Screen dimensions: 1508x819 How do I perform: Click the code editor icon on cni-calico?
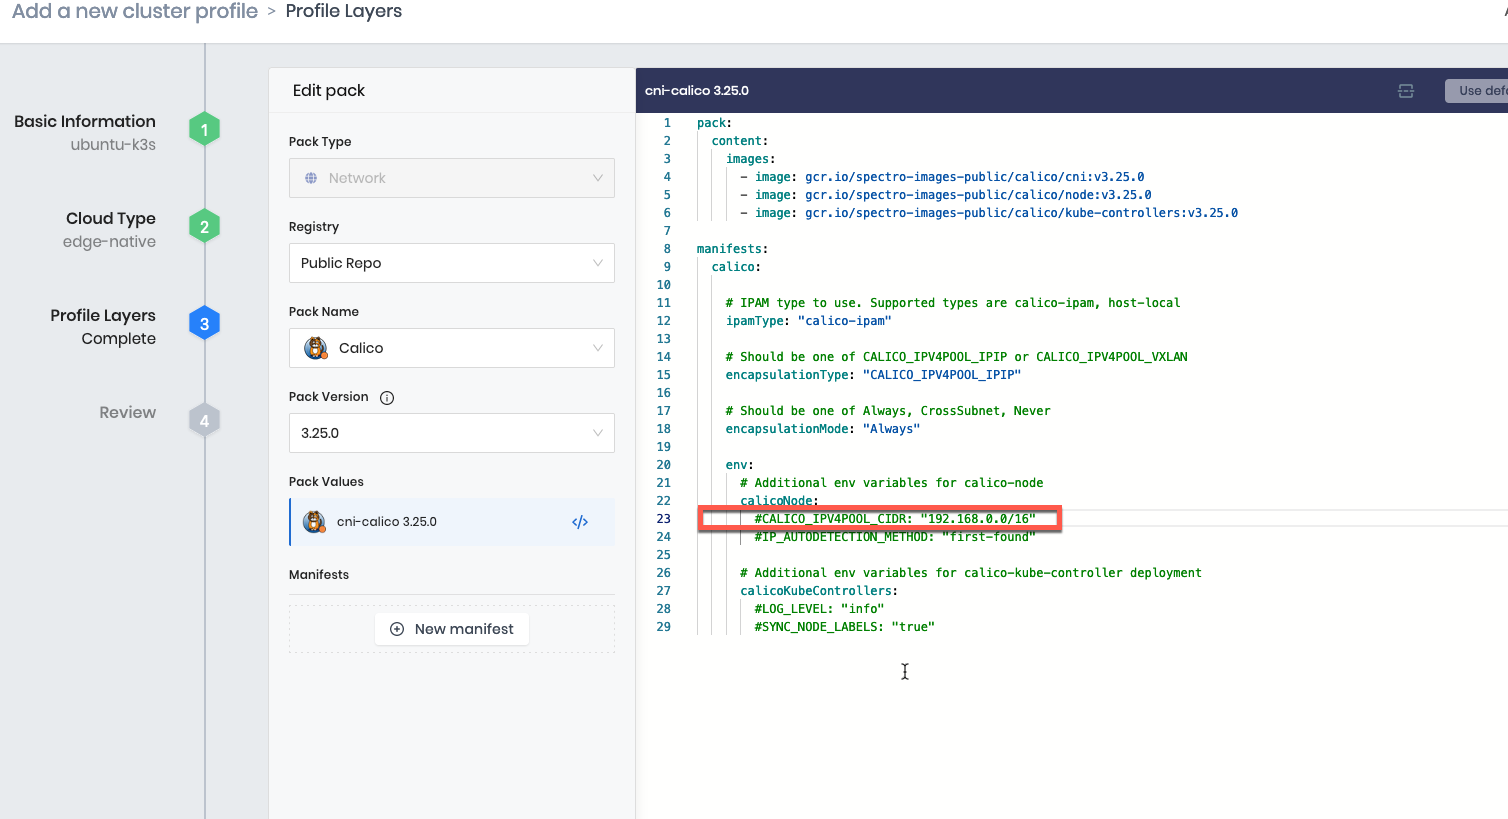pos(580,522)
